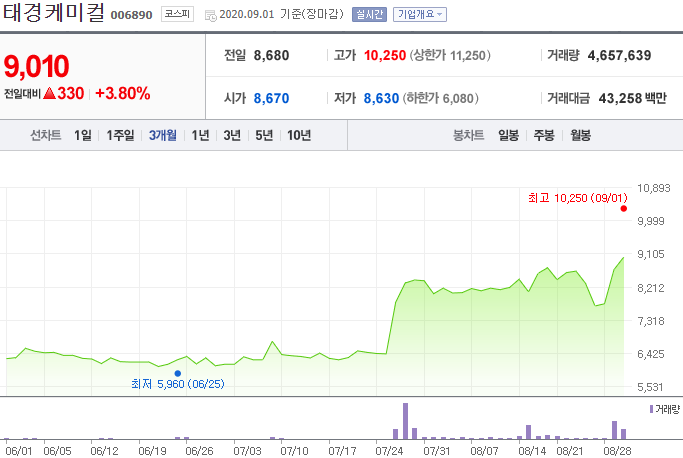Click the blue 최저 5,960 marker dot

178,373
